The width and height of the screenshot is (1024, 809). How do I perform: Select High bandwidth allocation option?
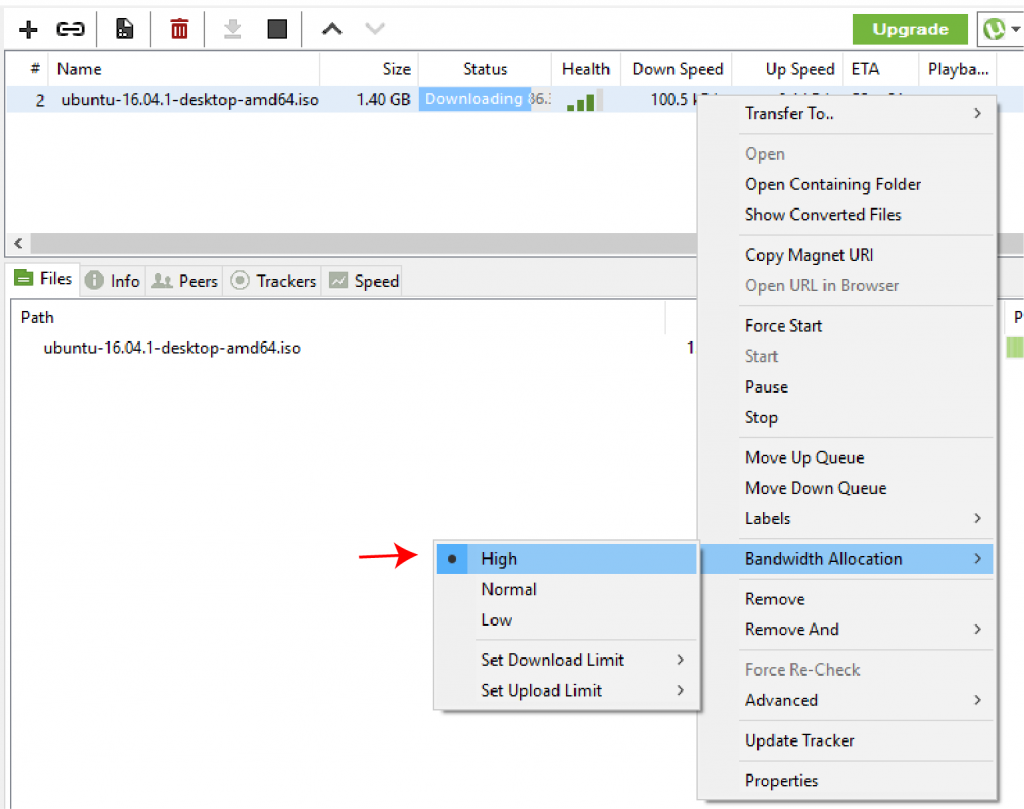[x=566, y=559]
